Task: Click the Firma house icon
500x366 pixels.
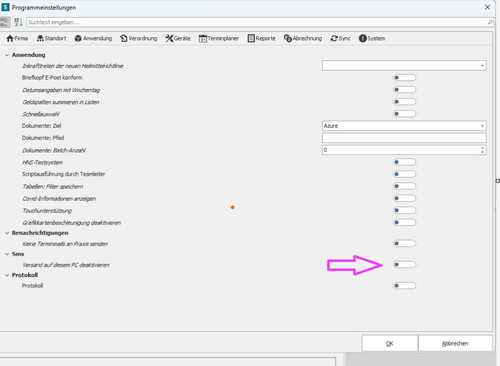Action: (10, 38)
